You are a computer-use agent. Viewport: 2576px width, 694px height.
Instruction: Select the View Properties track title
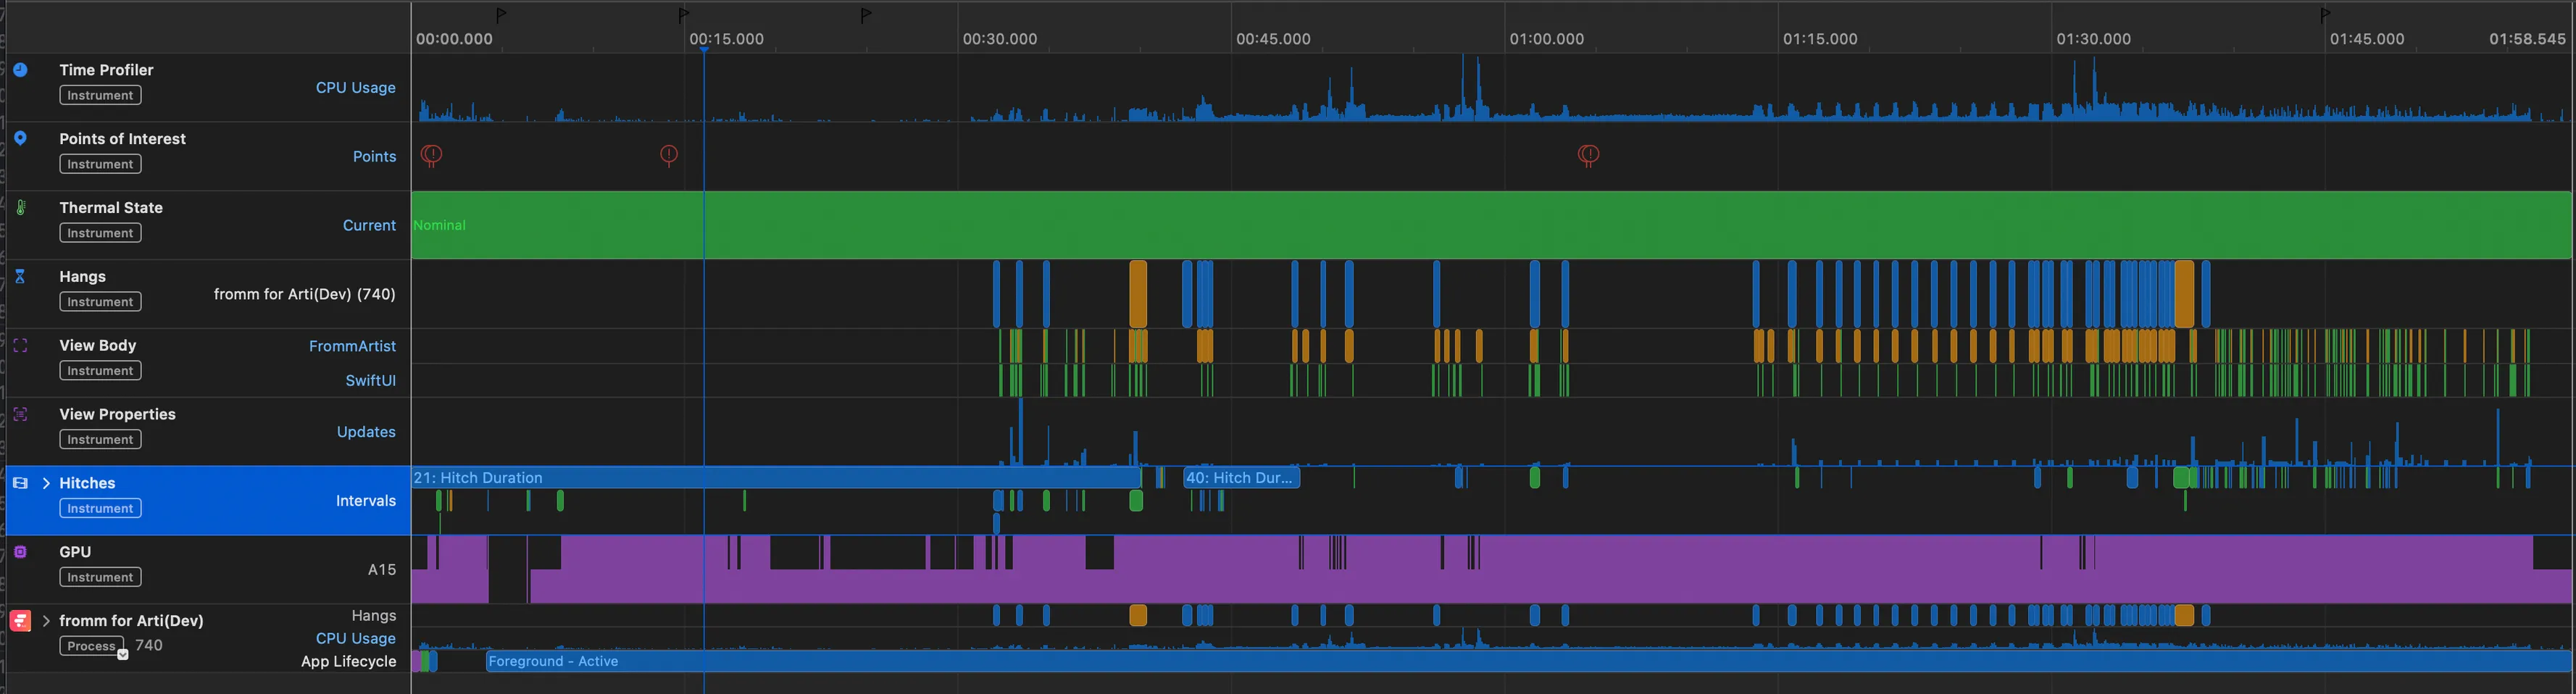tap(117, 414)
